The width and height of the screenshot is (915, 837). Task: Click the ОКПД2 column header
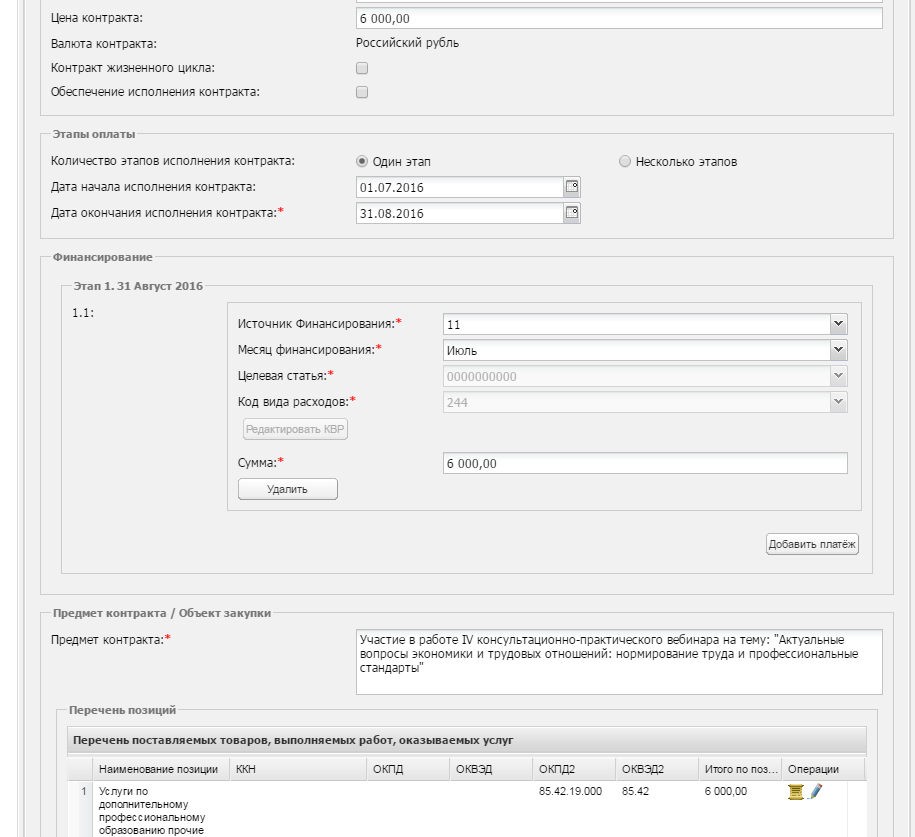(x=574, y=769)
